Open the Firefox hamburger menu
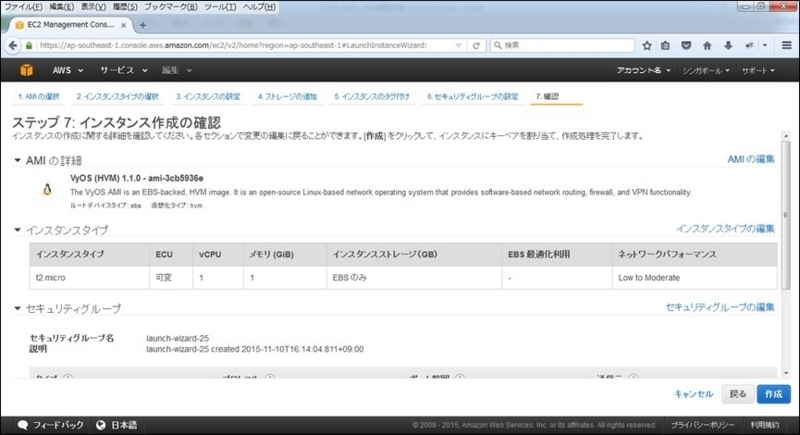This screenshot has height=435, width=800. tap(787, 45)
